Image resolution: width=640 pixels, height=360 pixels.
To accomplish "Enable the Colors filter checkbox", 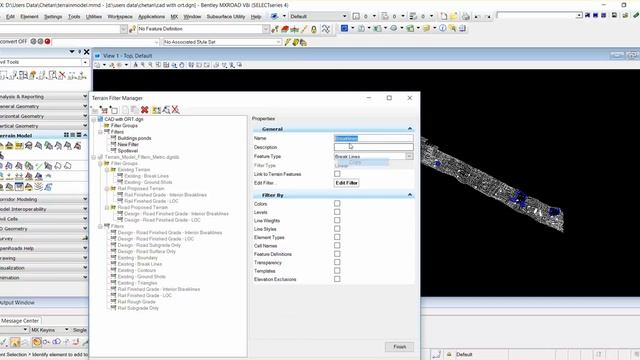I will (337, 203).
